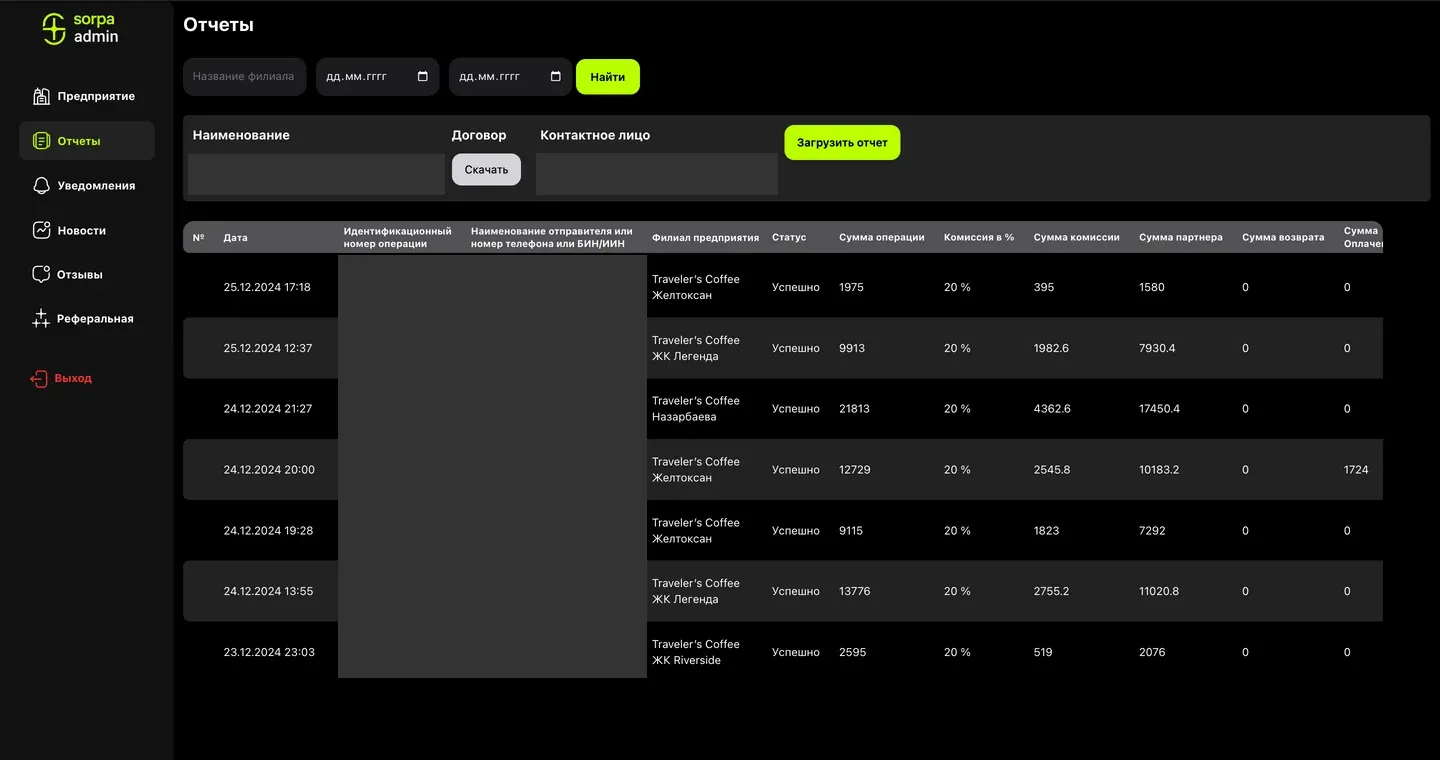
Task: Select the date cell 24.12.2024 21:27
Action: coord(268,409)
